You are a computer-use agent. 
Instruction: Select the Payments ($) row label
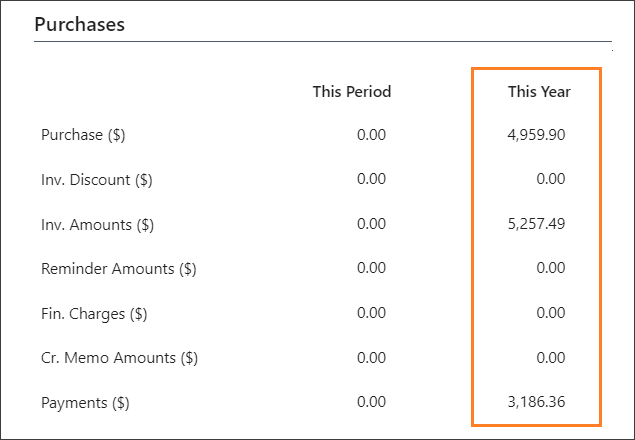(x=86, y=404)
